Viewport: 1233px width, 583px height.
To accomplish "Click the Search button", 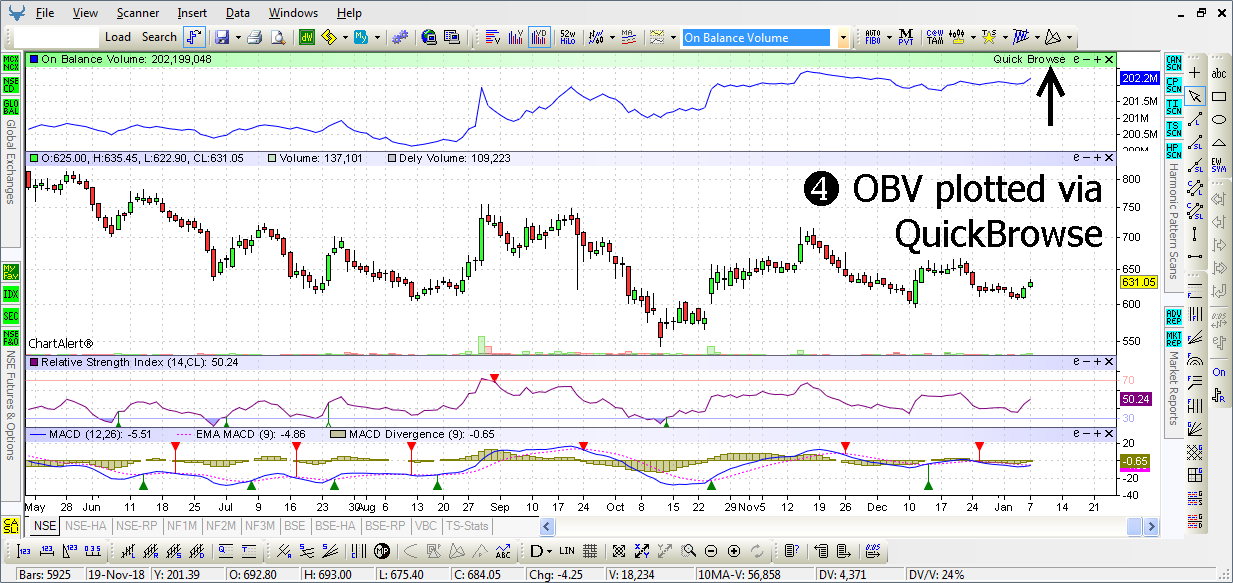I will pos(159,37).
